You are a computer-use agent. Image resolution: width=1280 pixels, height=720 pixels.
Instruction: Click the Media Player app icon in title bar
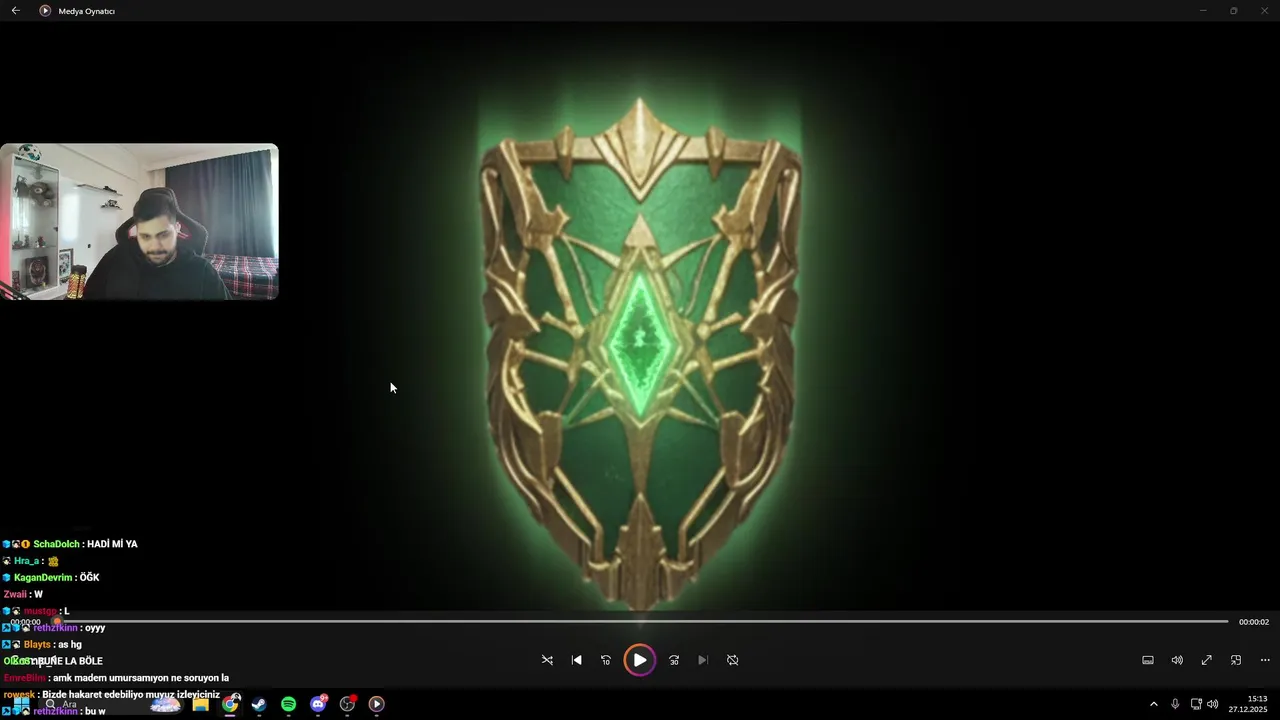[45, 11]
